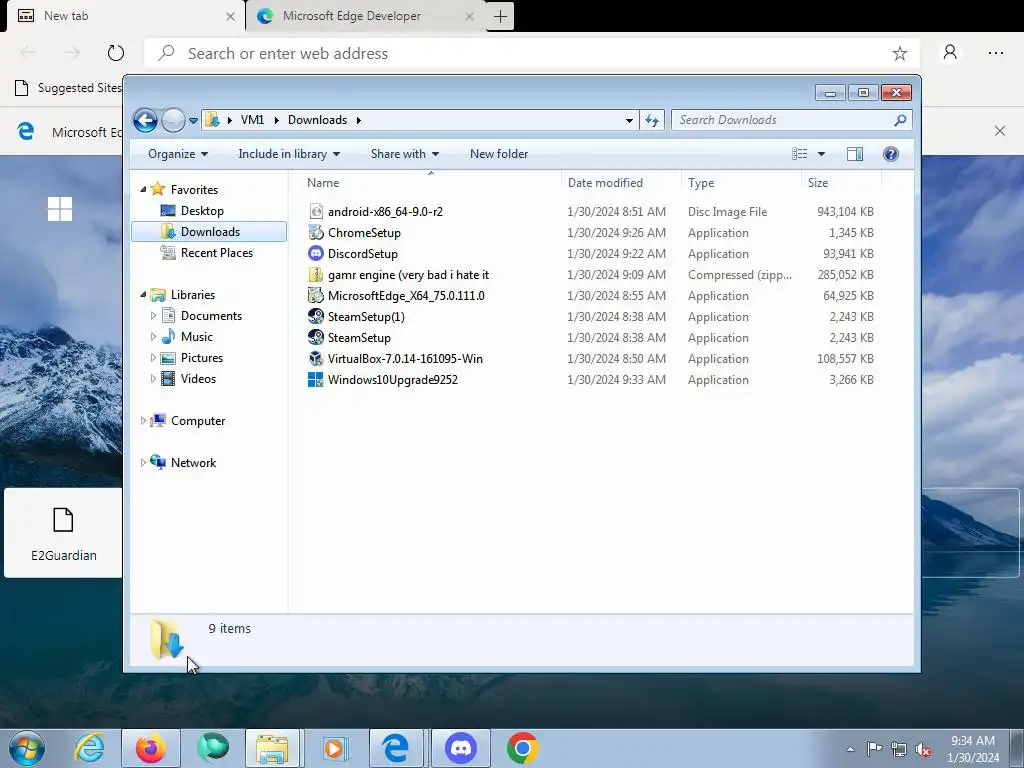Open Discord from the taskbar

coord(461,748)
